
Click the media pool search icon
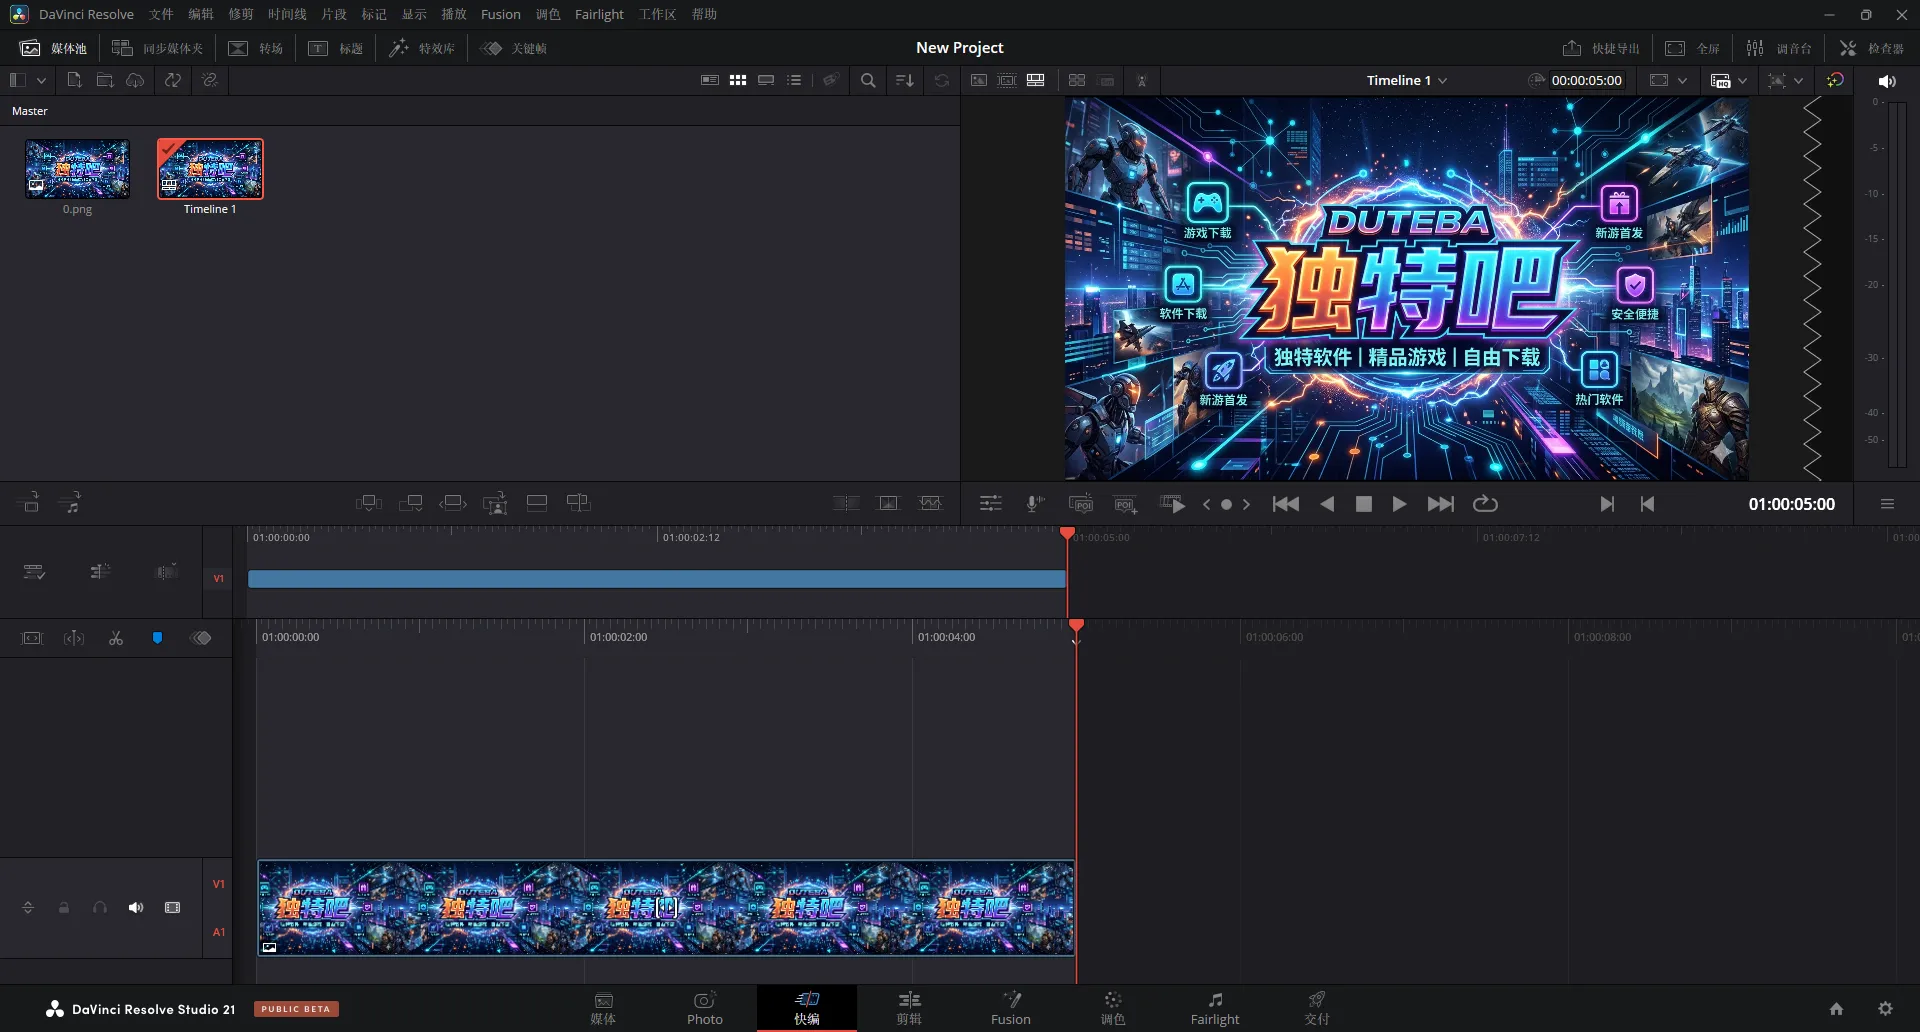[x=868, y=80]
